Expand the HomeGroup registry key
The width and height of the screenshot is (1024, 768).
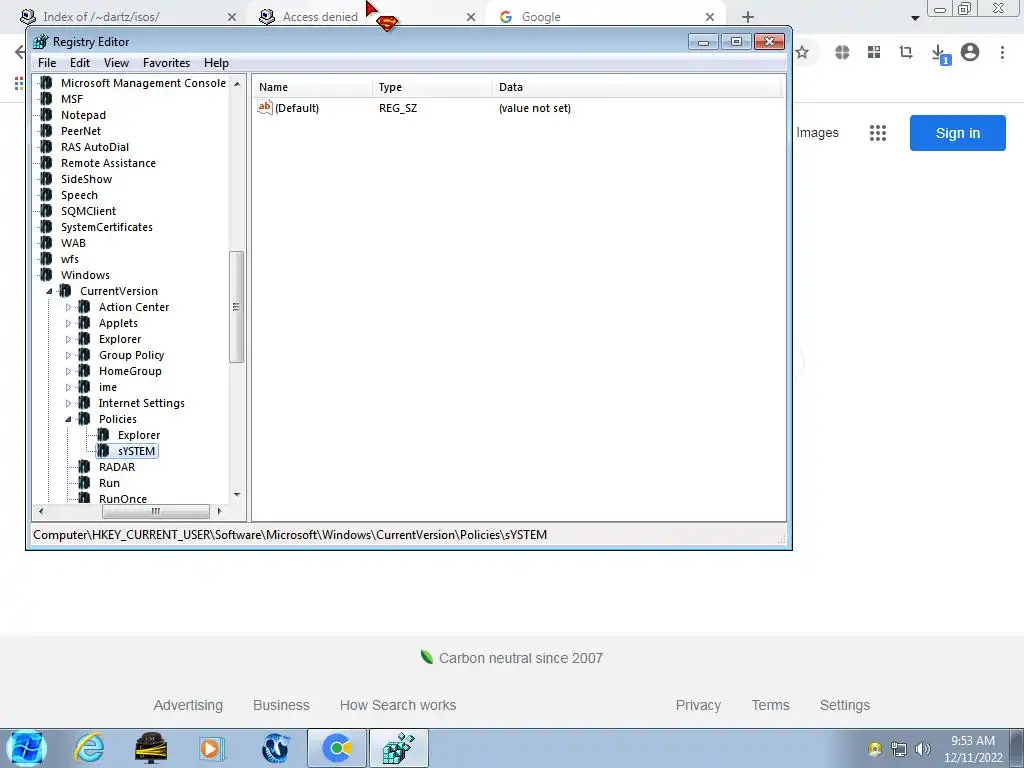[69, 371]
